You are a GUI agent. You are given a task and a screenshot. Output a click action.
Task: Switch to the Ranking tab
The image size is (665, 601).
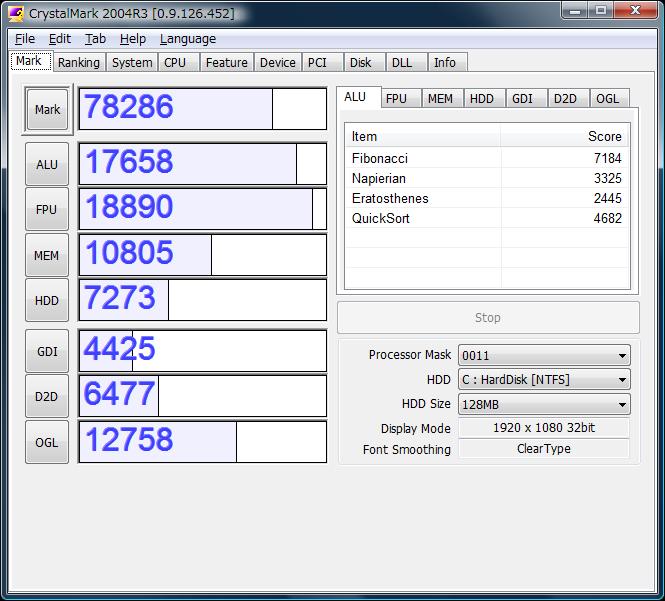tap(78, 62)
